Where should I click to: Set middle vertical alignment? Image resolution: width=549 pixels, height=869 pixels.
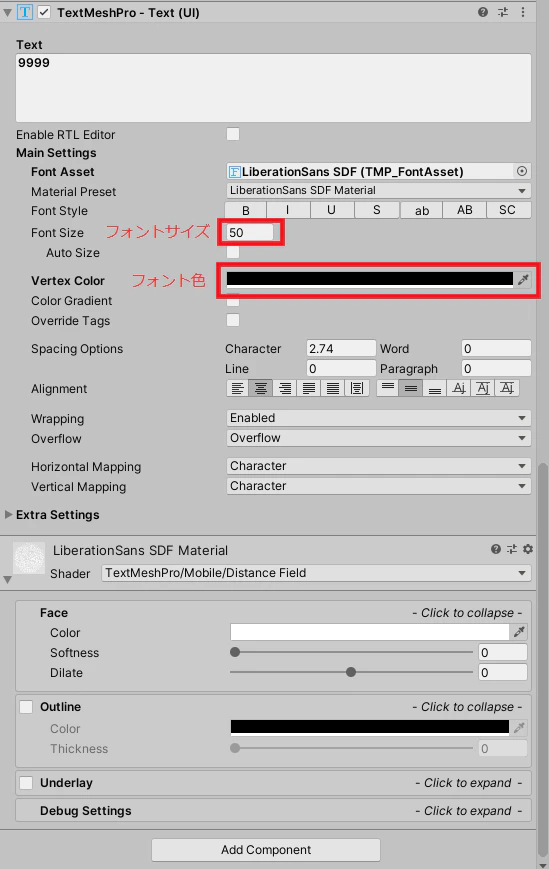point(411,389)
